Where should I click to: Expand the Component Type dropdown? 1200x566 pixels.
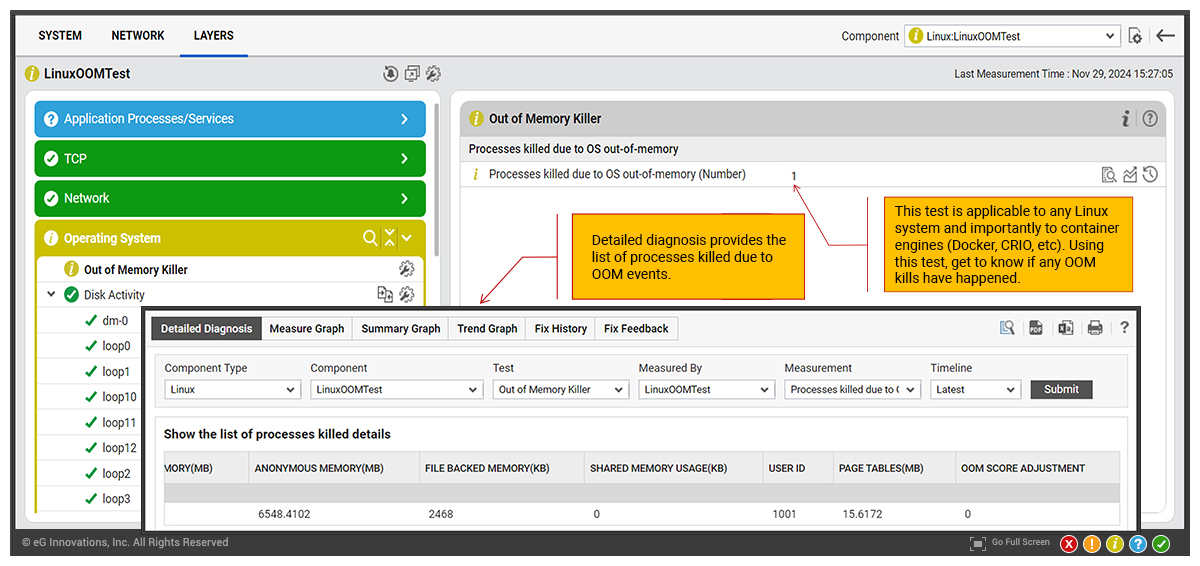pyautogui.click(x=232, y=390)
